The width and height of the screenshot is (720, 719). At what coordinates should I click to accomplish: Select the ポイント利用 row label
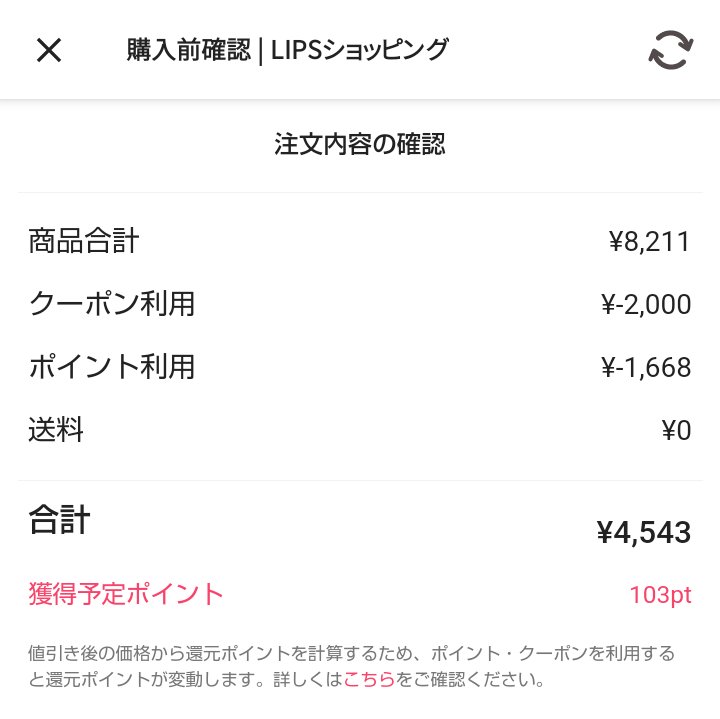click(x=111, y=367)
